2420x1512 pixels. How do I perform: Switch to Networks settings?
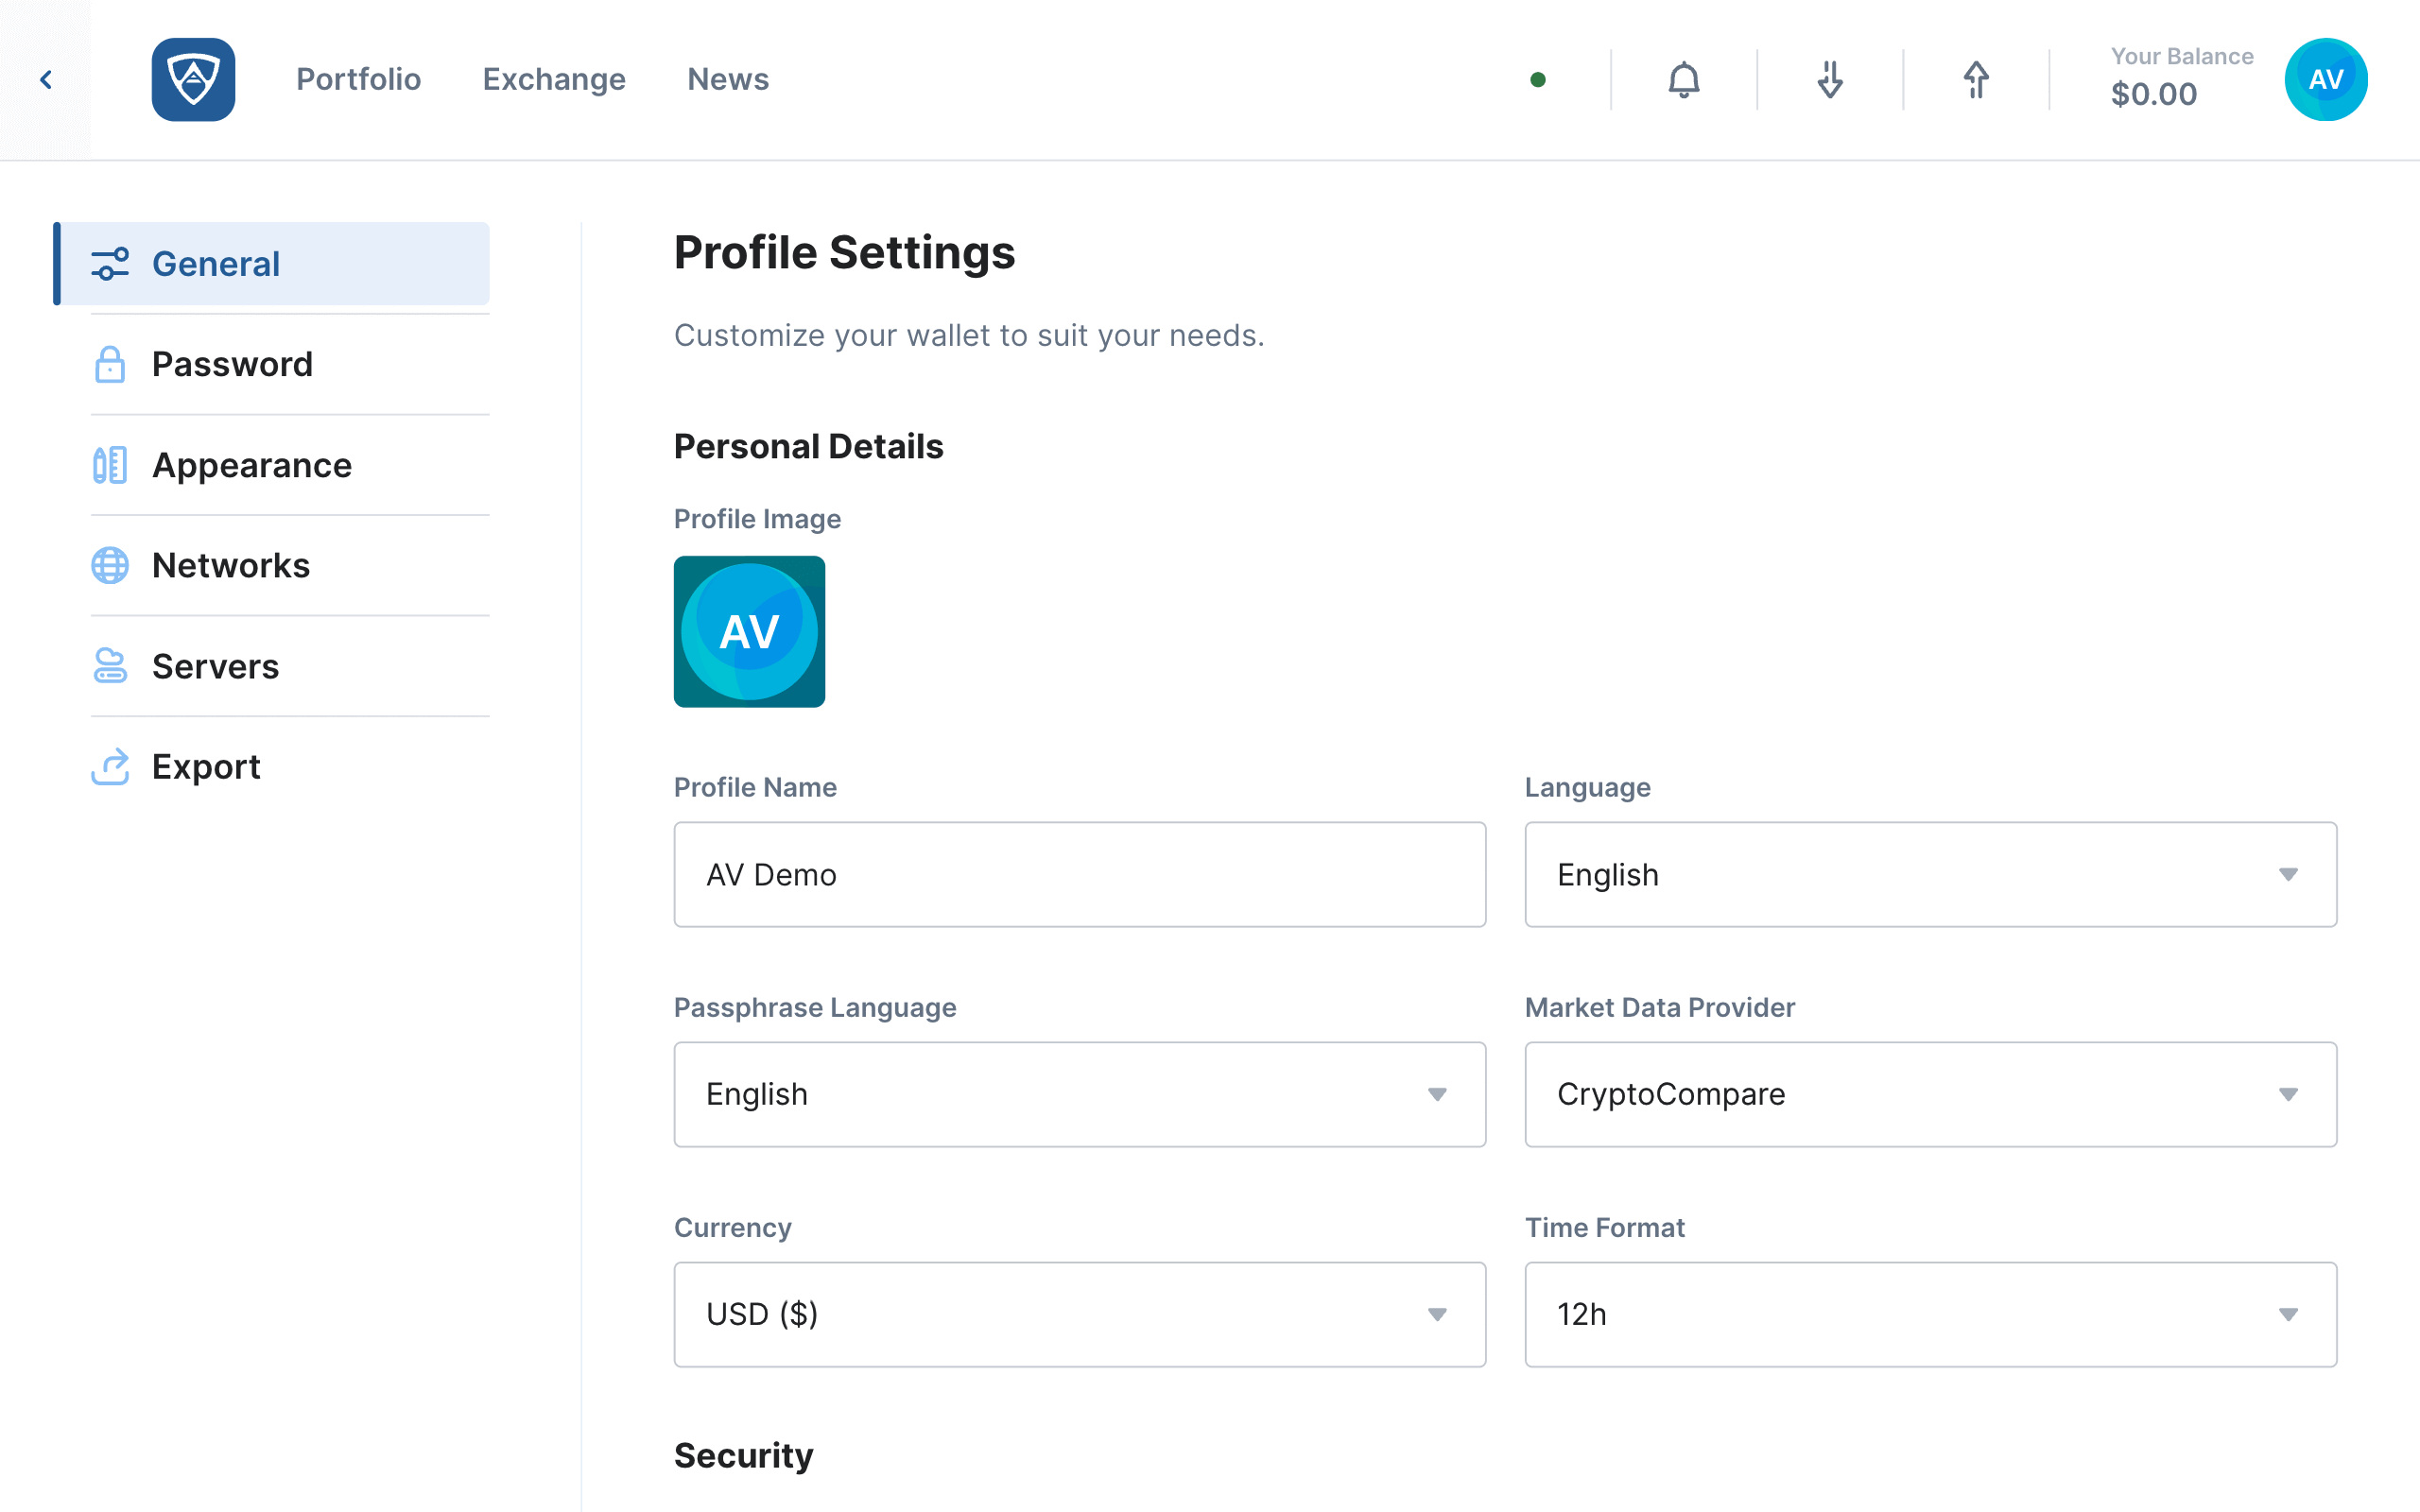[290, 566]
